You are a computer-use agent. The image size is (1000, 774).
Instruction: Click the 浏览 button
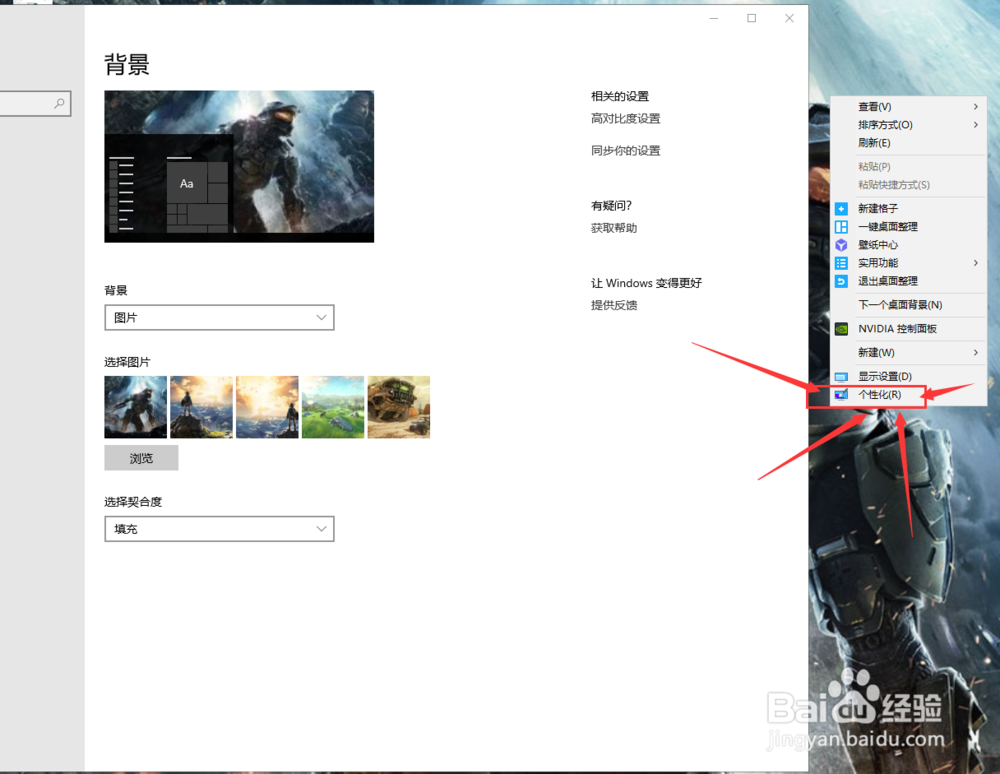point(141,458)
